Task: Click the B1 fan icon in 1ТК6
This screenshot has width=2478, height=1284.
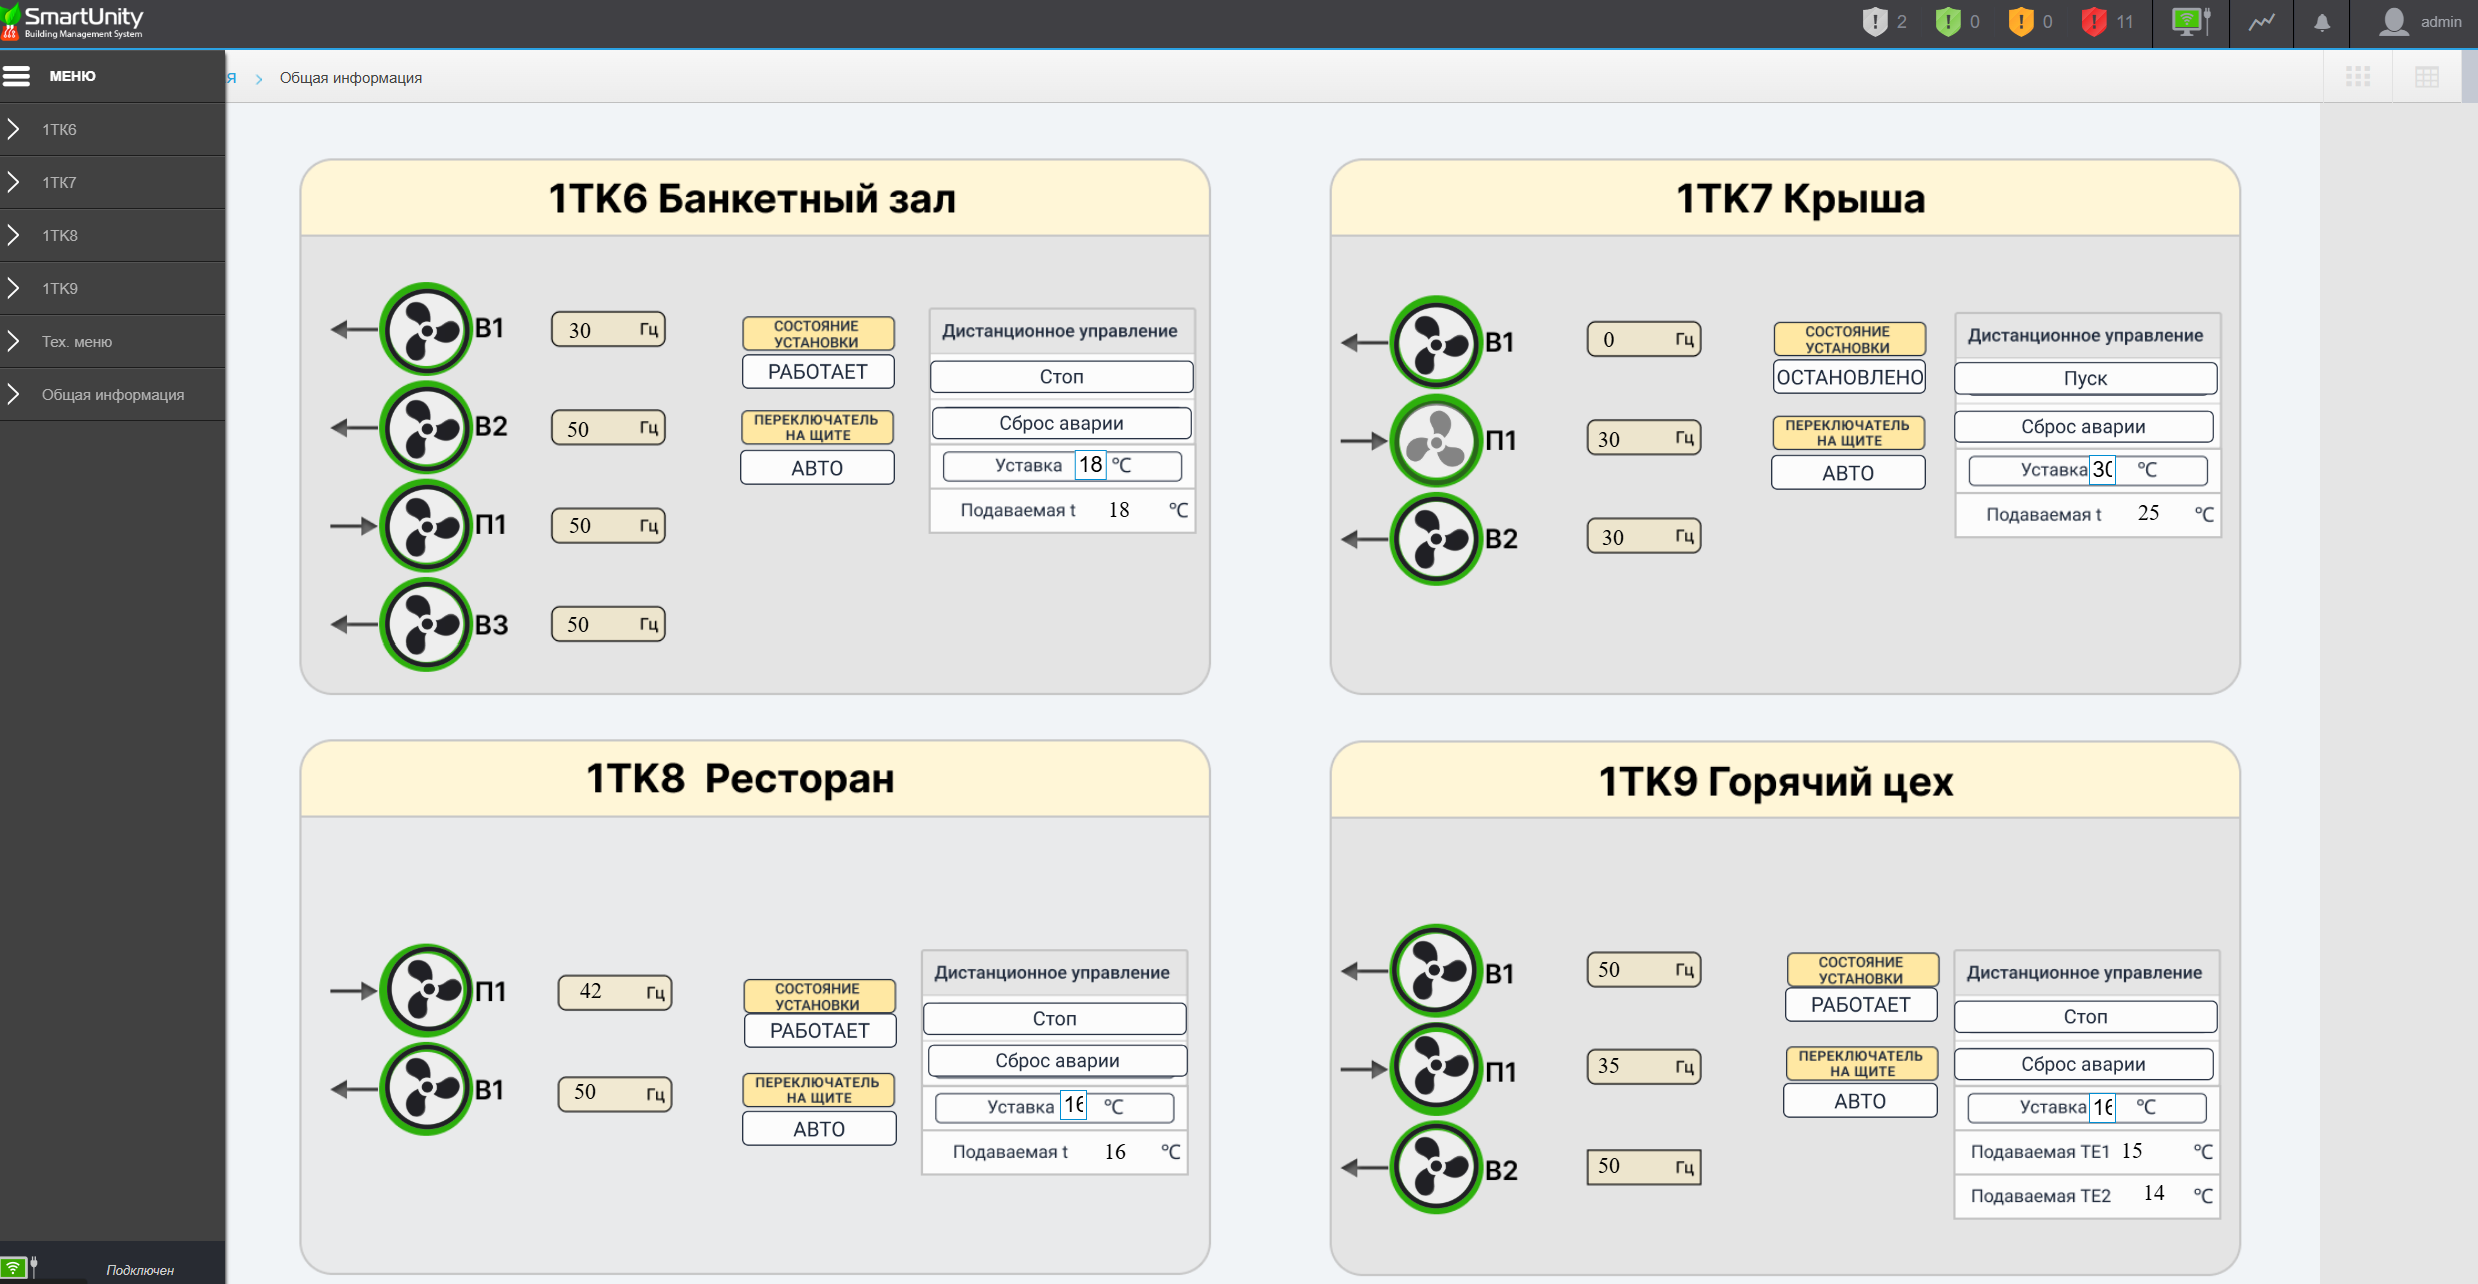Action: tap(426, 329)
